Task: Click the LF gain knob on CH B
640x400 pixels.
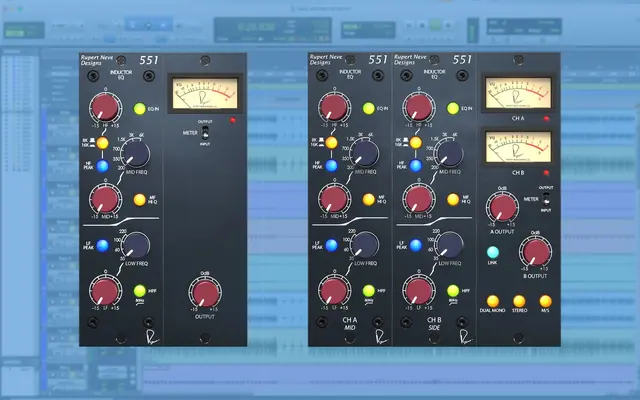Action: pos(419,290)
